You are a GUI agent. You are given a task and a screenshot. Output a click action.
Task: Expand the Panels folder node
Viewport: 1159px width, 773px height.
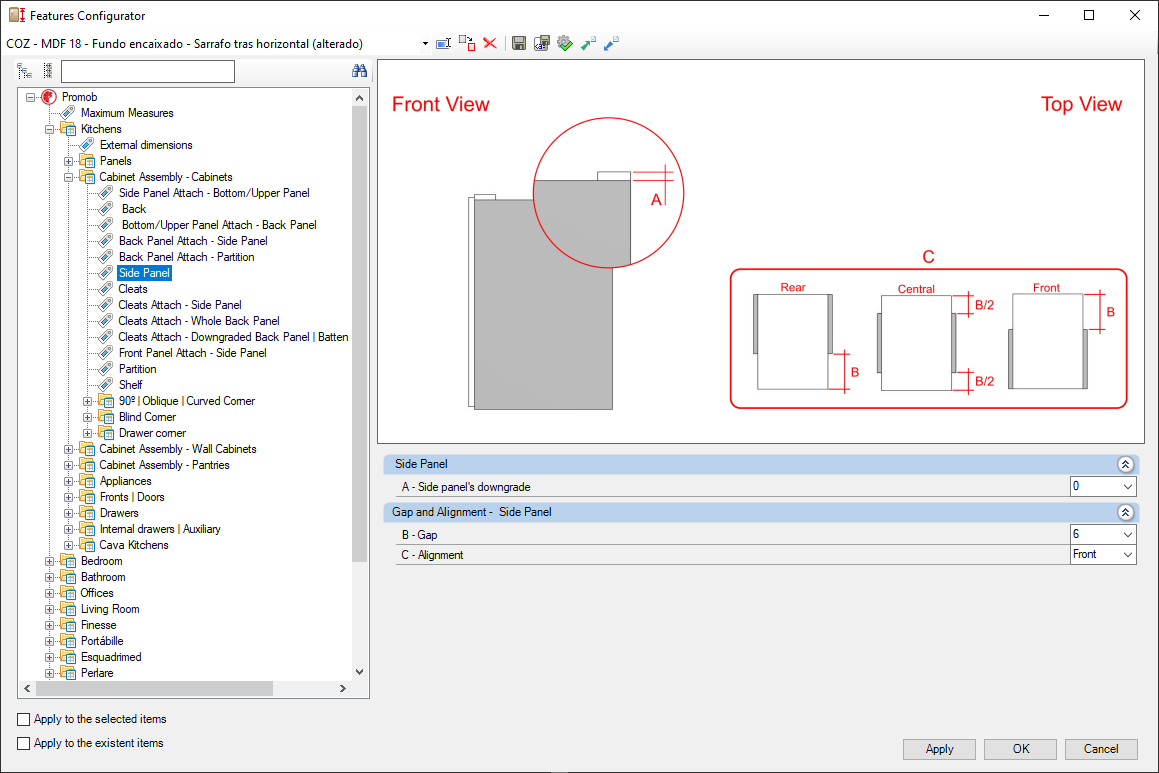(x=69, y=161)
